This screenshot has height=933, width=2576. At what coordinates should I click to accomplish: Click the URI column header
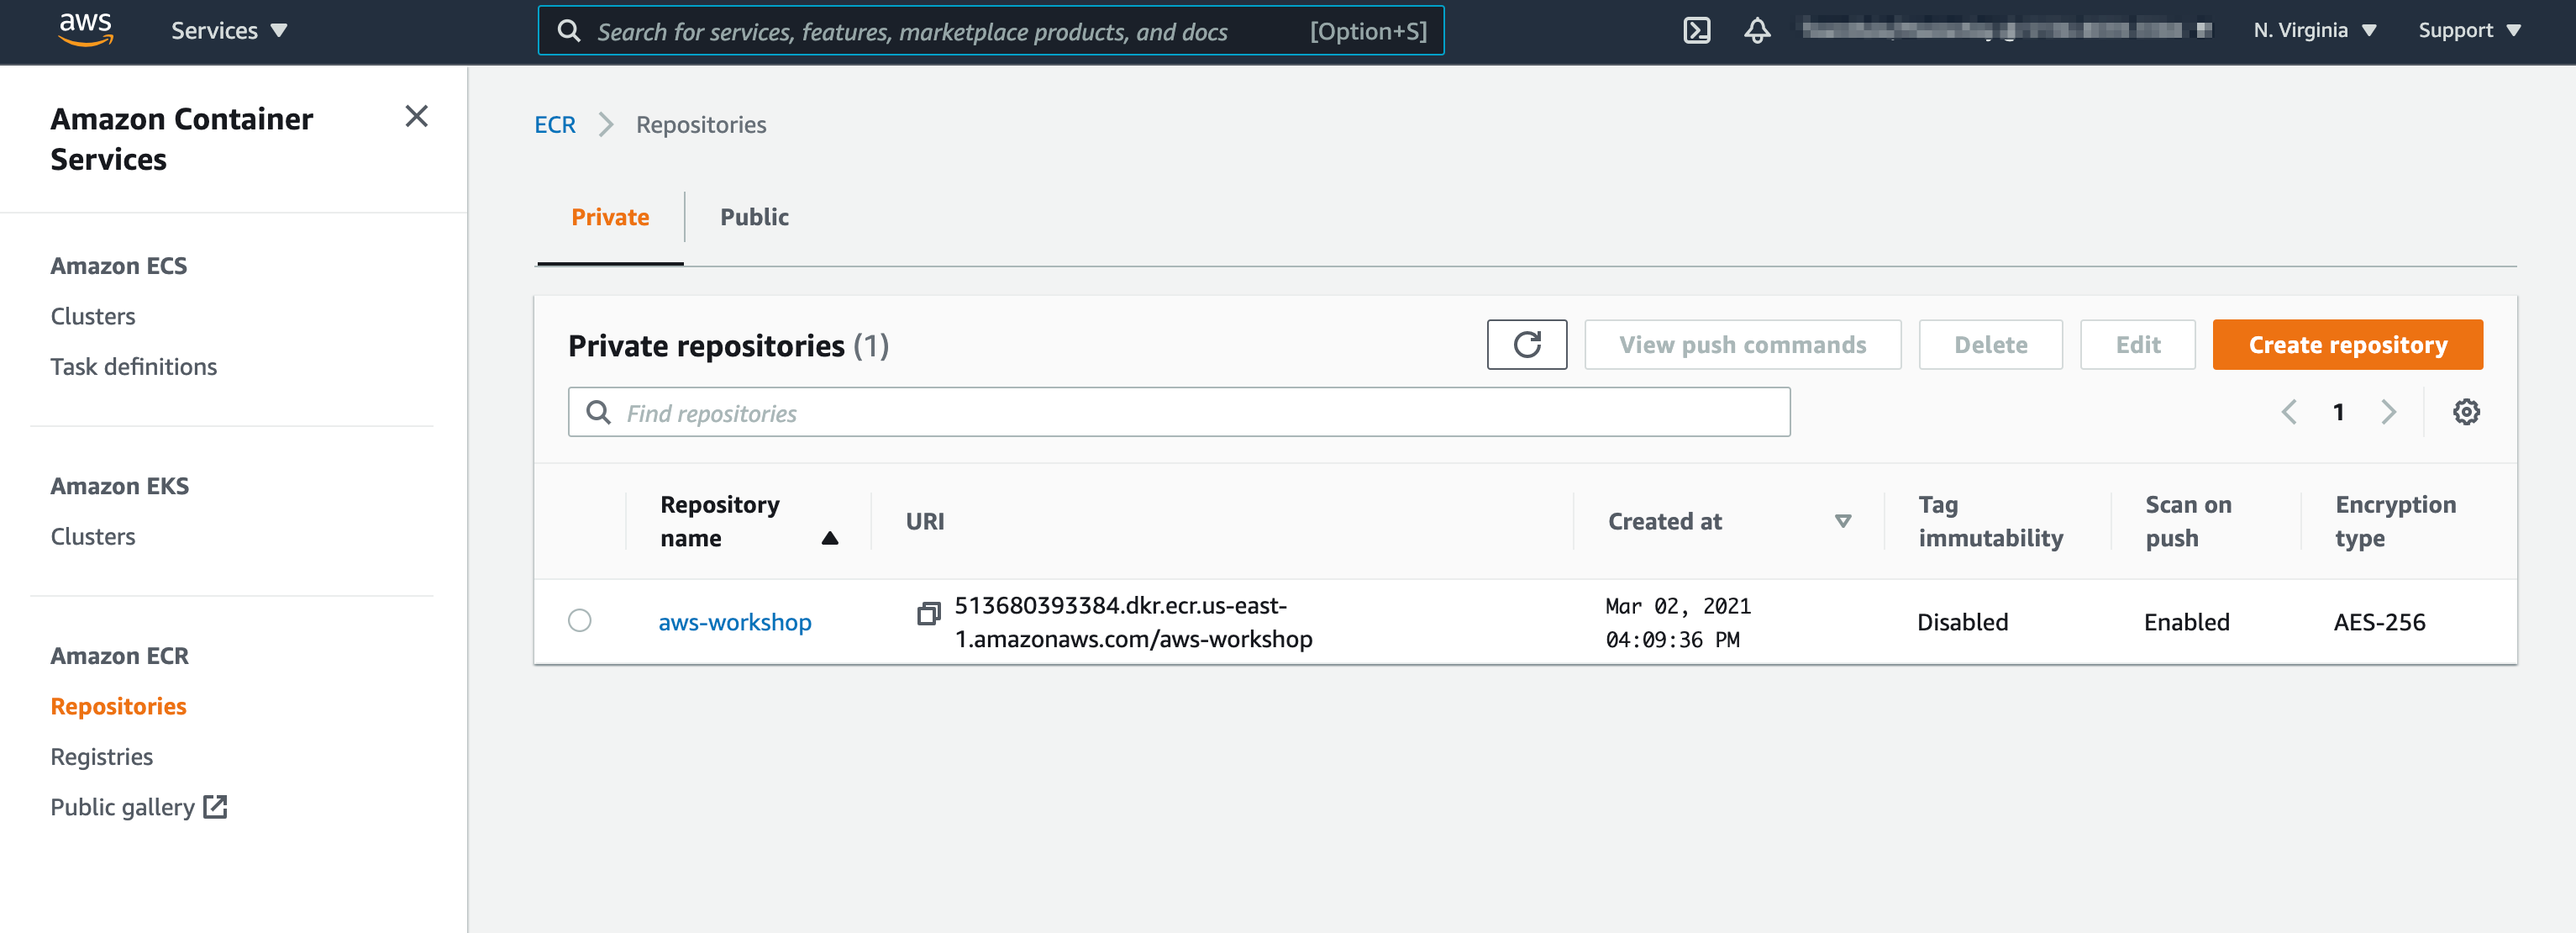(924, 521)
